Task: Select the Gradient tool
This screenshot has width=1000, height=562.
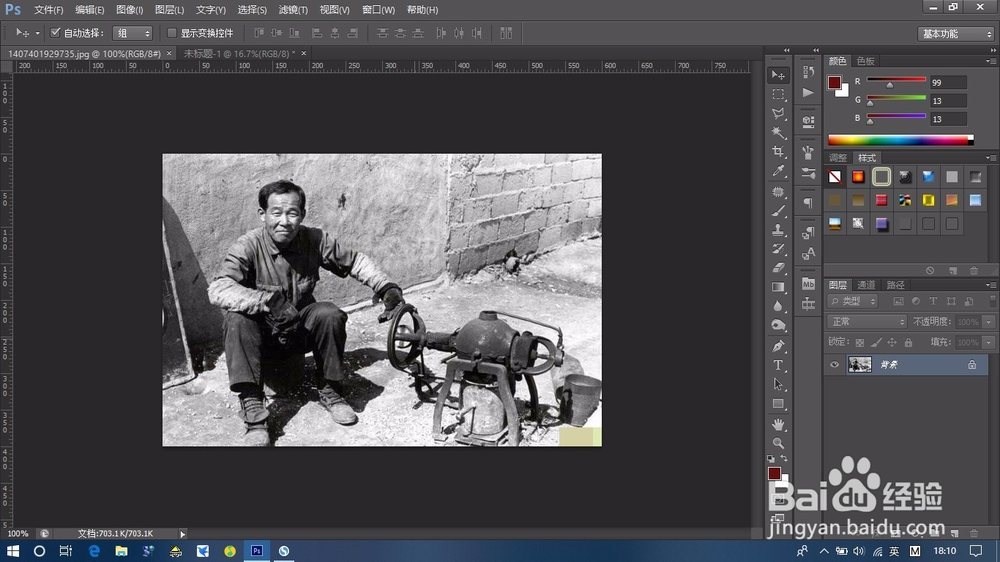Action: pos(778,287)
